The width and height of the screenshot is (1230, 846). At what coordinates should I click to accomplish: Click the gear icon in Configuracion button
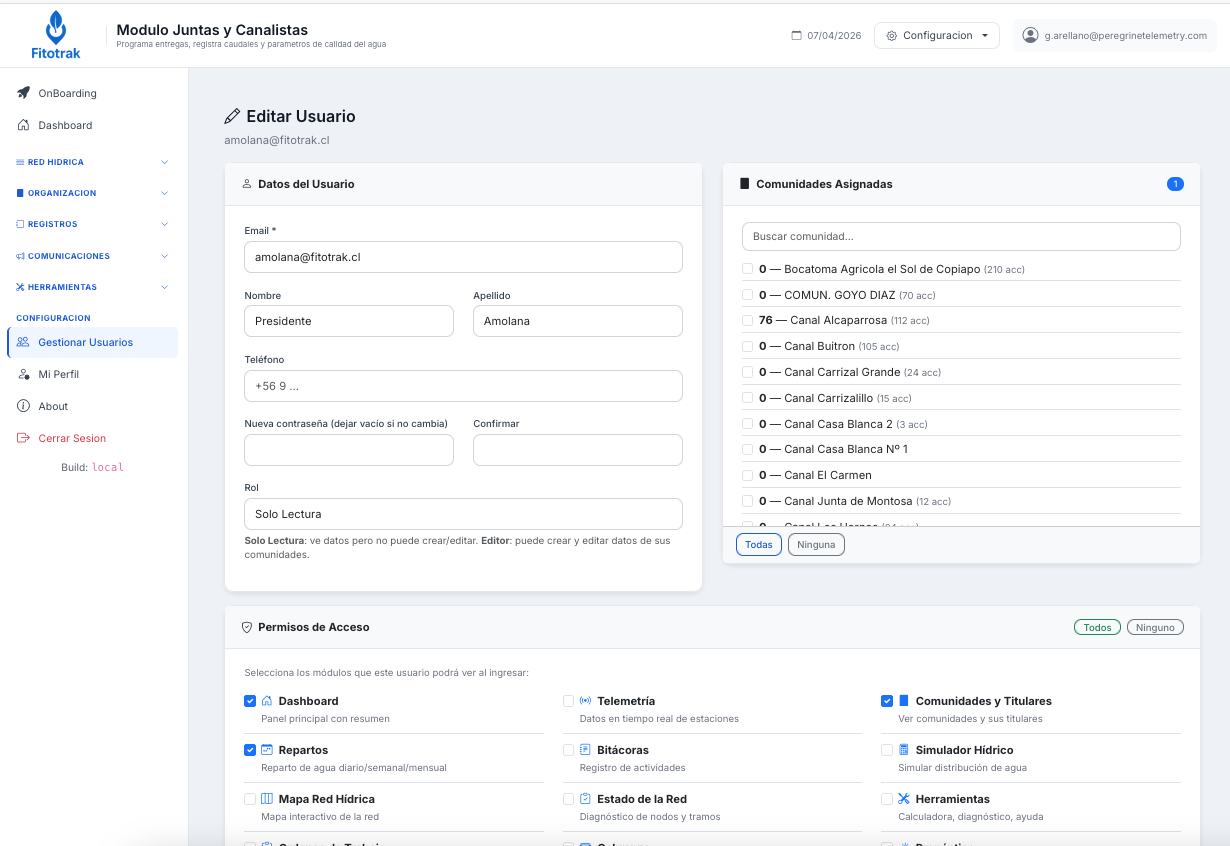point(892,36)
